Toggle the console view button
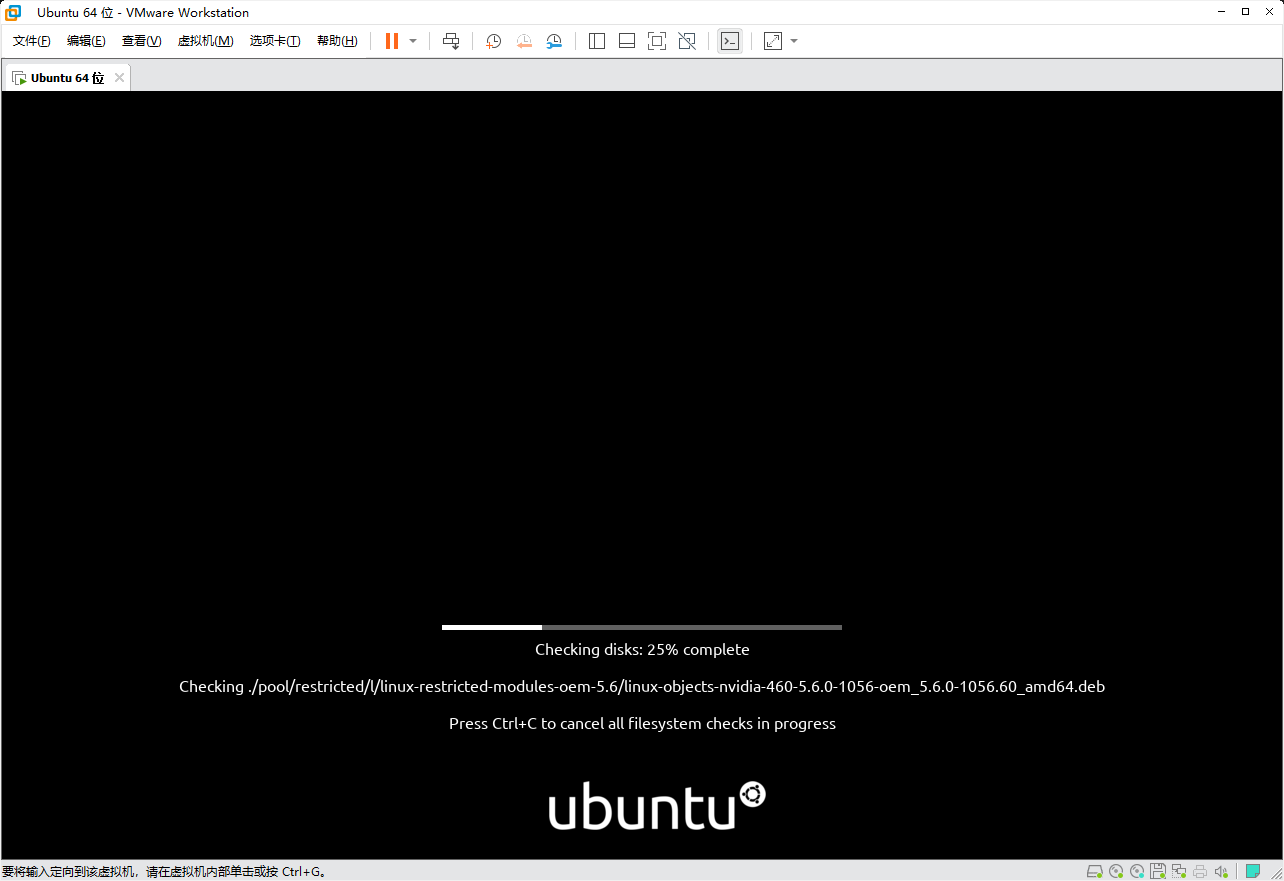The image size is (1284, 881). click(x=730, y=41)
